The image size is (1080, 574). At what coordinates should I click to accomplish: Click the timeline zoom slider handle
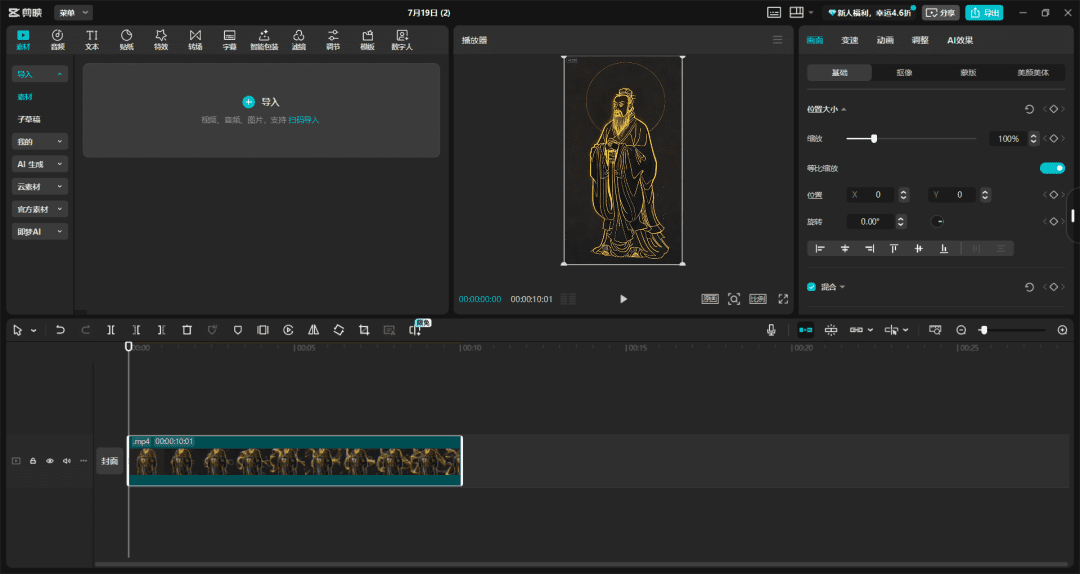[x=984, y=330]
